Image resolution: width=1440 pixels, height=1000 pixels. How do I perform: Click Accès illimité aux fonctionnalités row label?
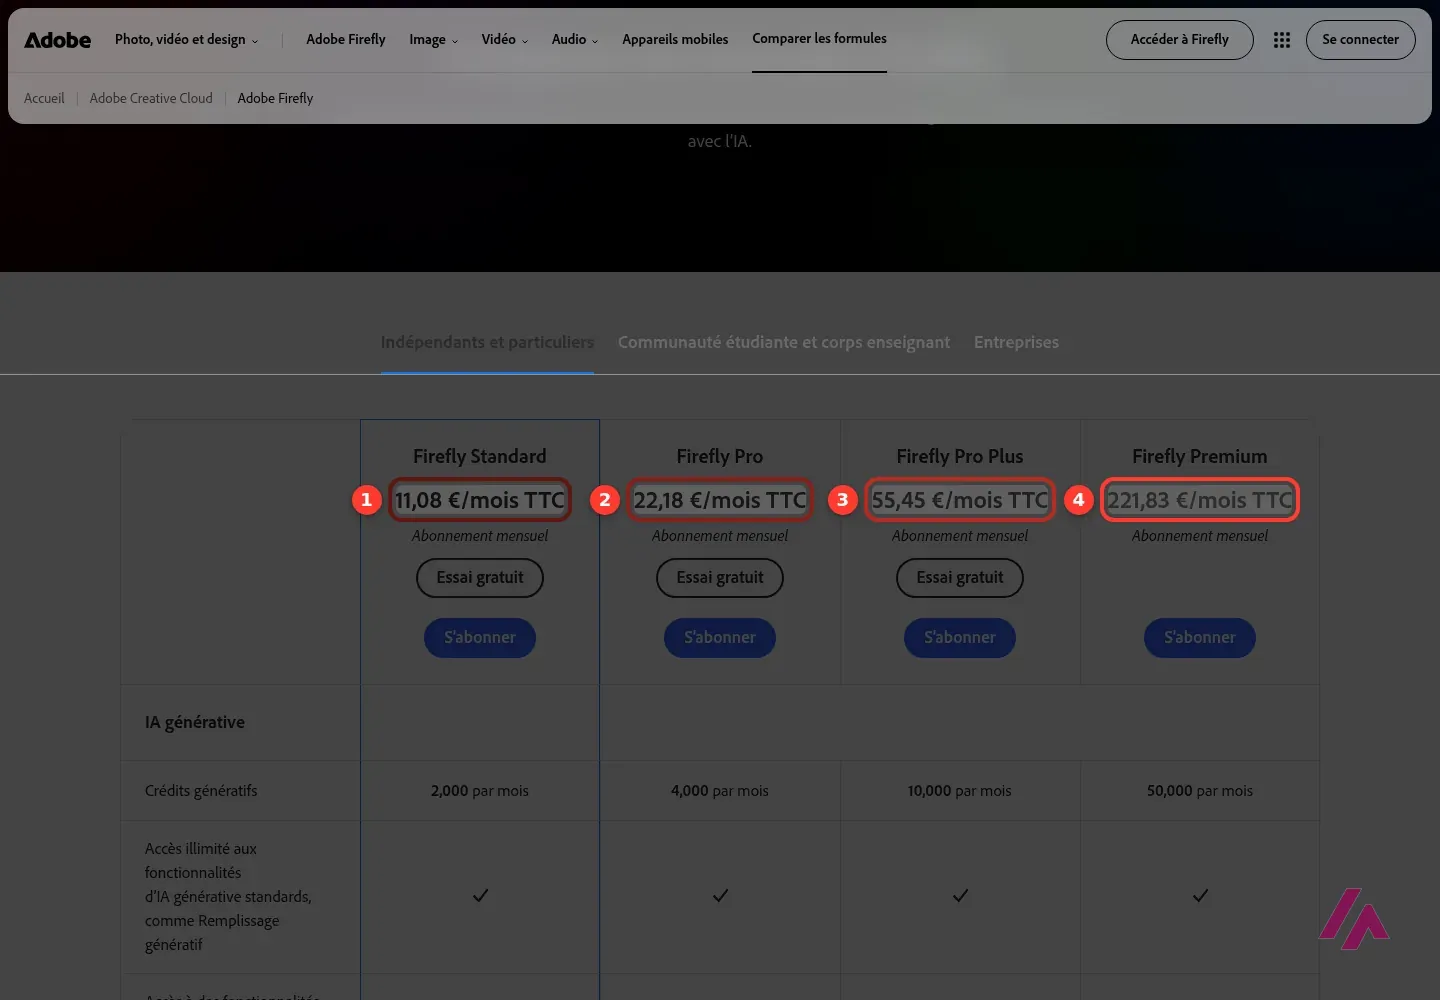(228, 896)
